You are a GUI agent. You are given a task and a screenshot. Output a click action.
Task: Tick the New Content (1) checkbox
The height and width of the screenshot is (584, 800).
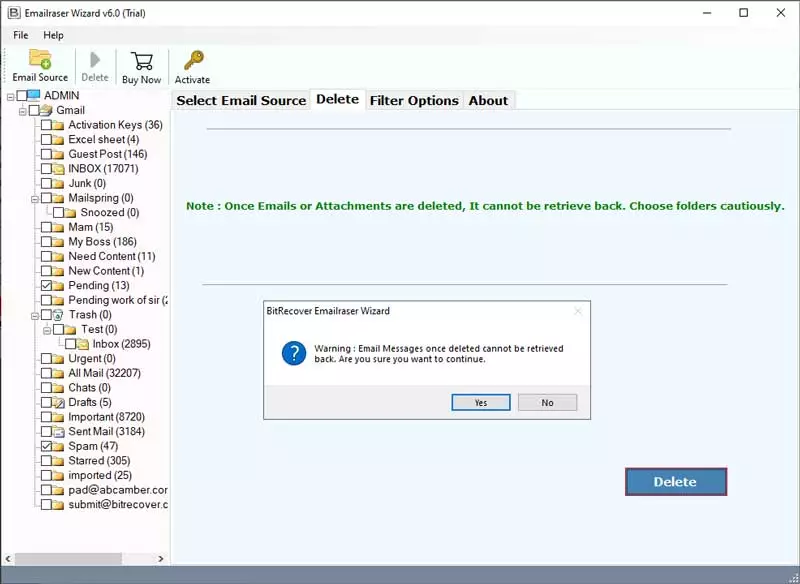pos(46,271)
